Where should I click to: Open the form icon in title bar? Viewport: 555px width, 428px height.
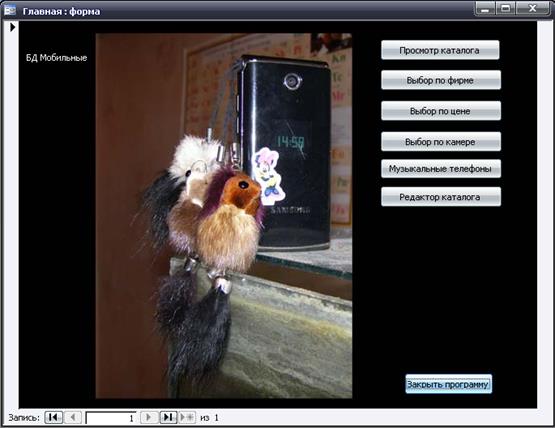click(10, 11)
